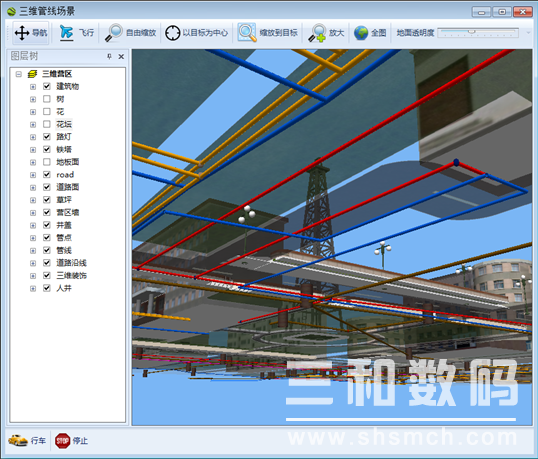The image size is (538, 459).
Task: Select the 三维装饰 layer name
Action: tap(72, 275)
